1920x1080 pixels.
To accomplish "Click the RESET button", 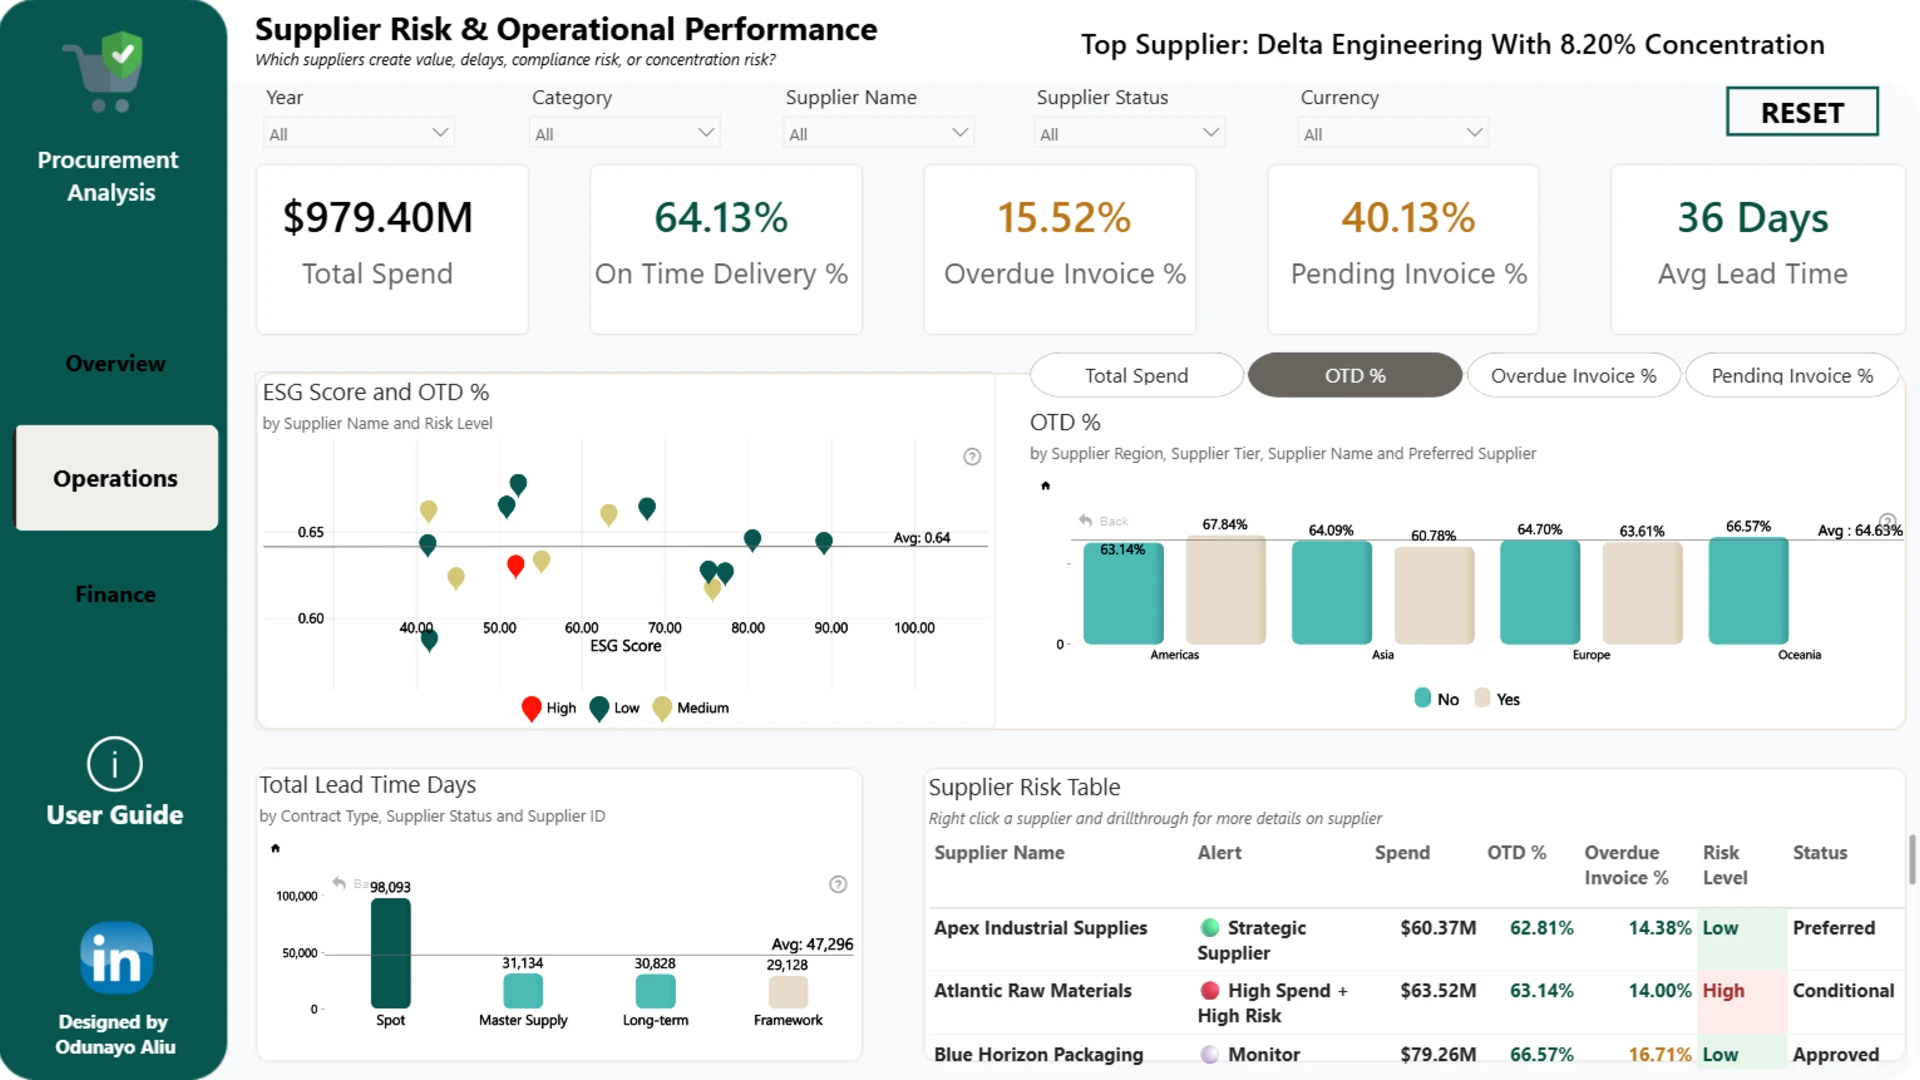I will click(1802, 112).
